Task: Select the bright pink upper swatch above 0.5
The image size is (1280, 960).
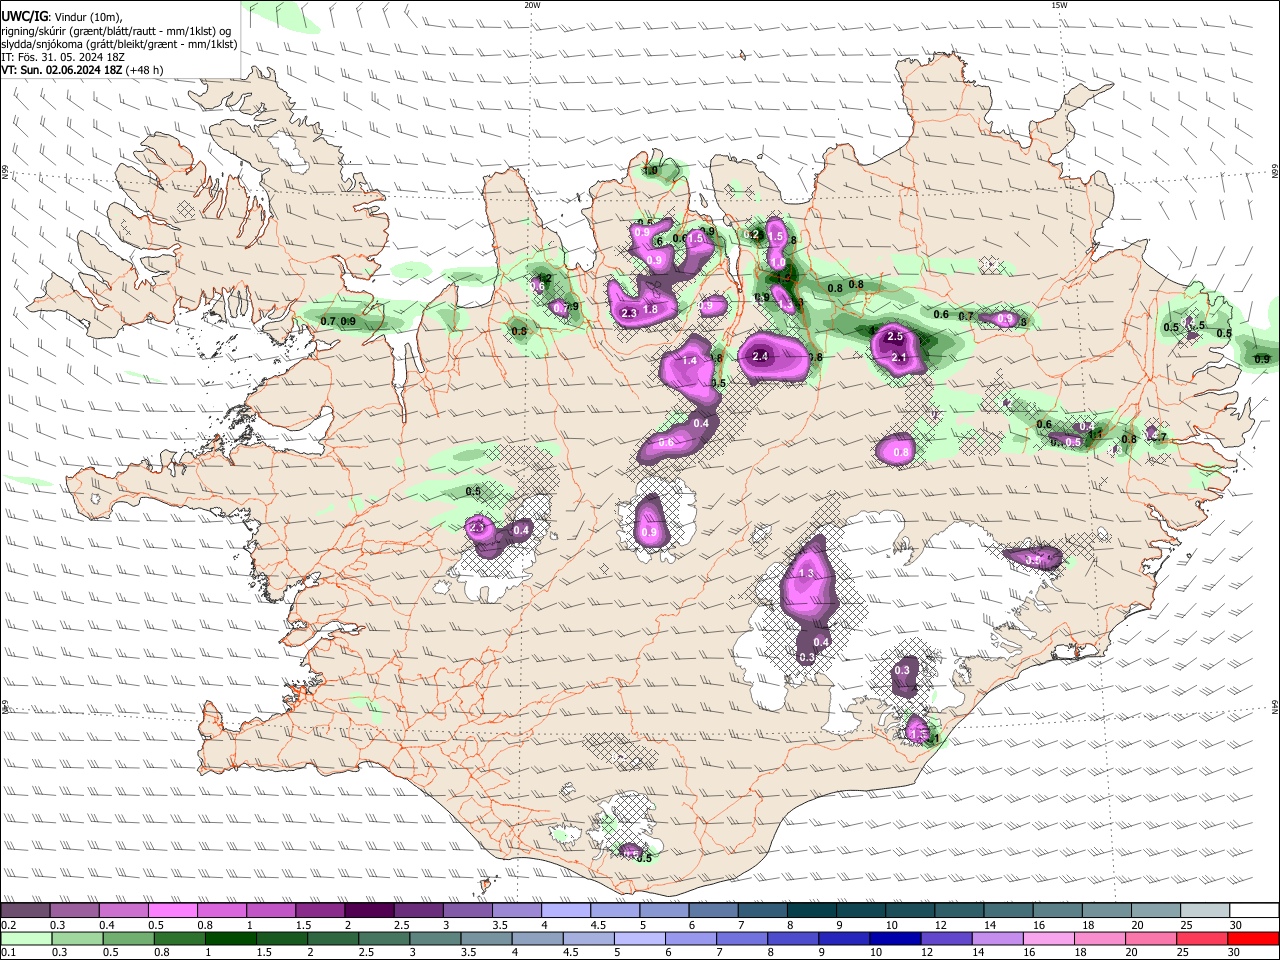Action: click(172, 911)
